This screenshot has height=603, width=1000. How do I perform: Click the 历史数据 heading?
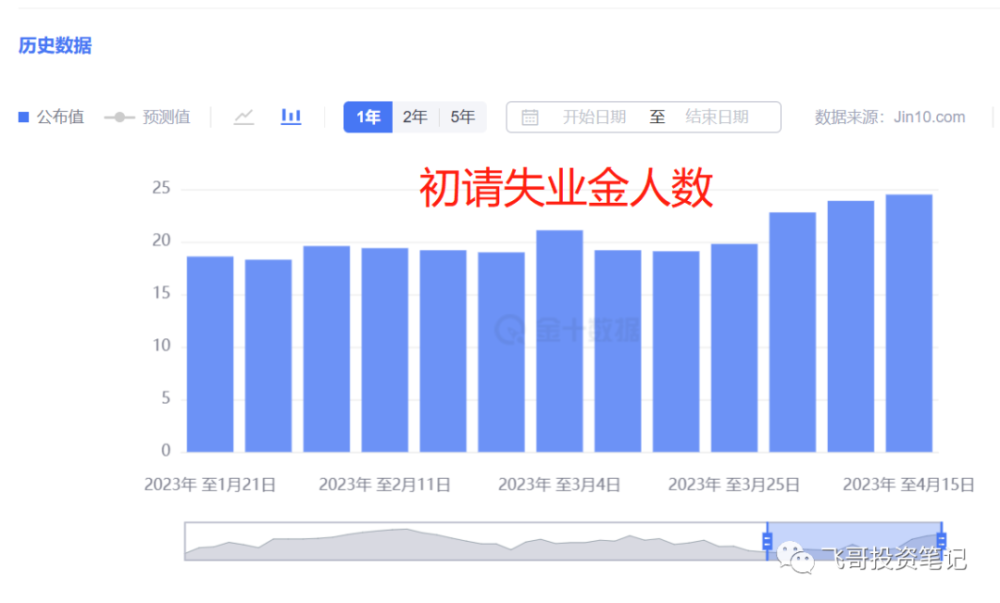point(55,46)
